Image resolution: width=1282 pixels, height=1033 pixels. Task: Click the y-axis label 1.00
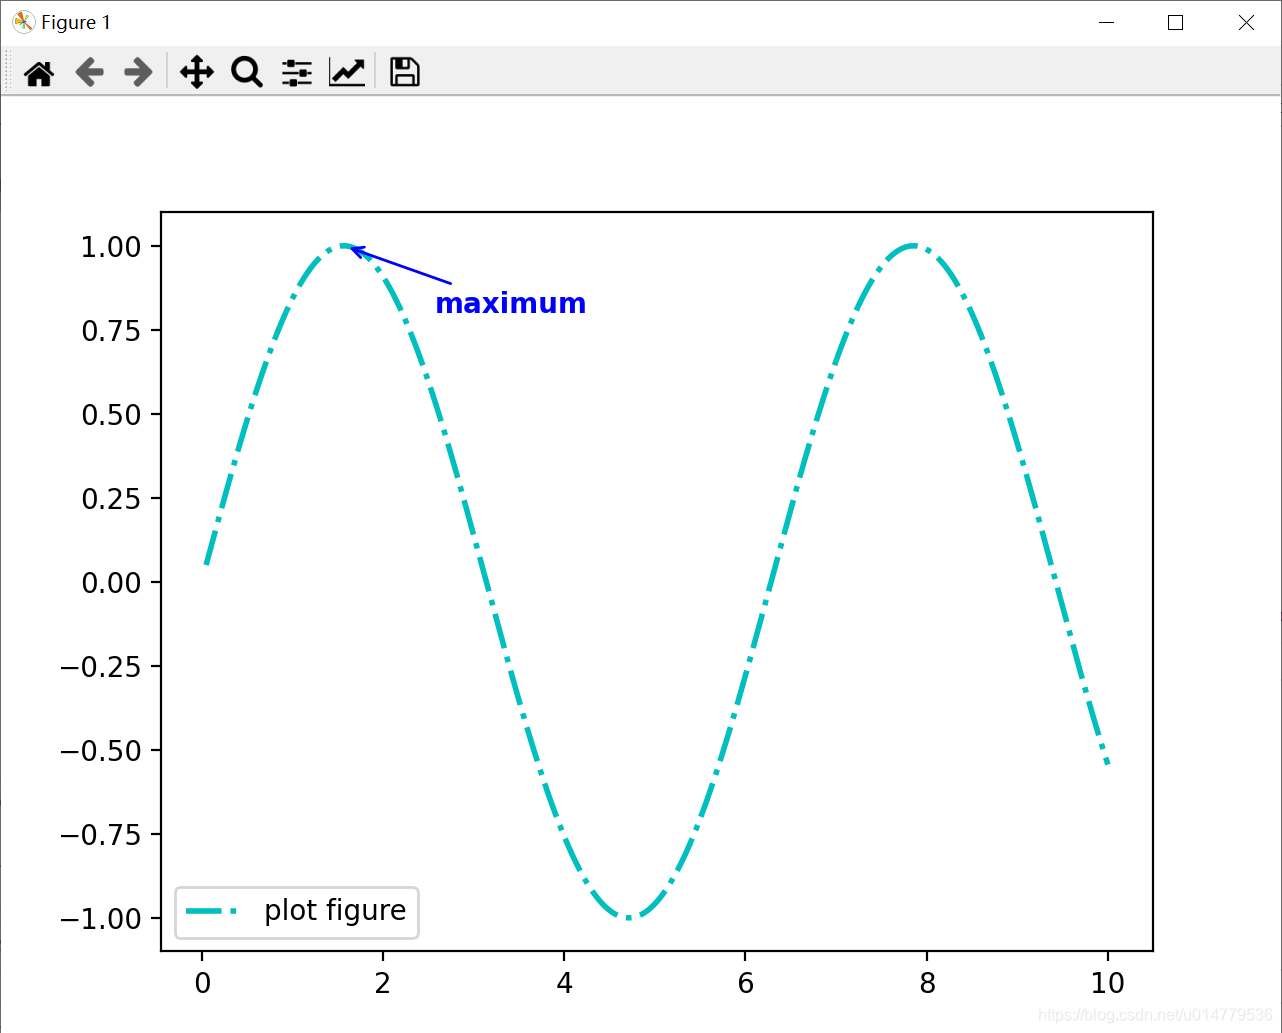111,247
